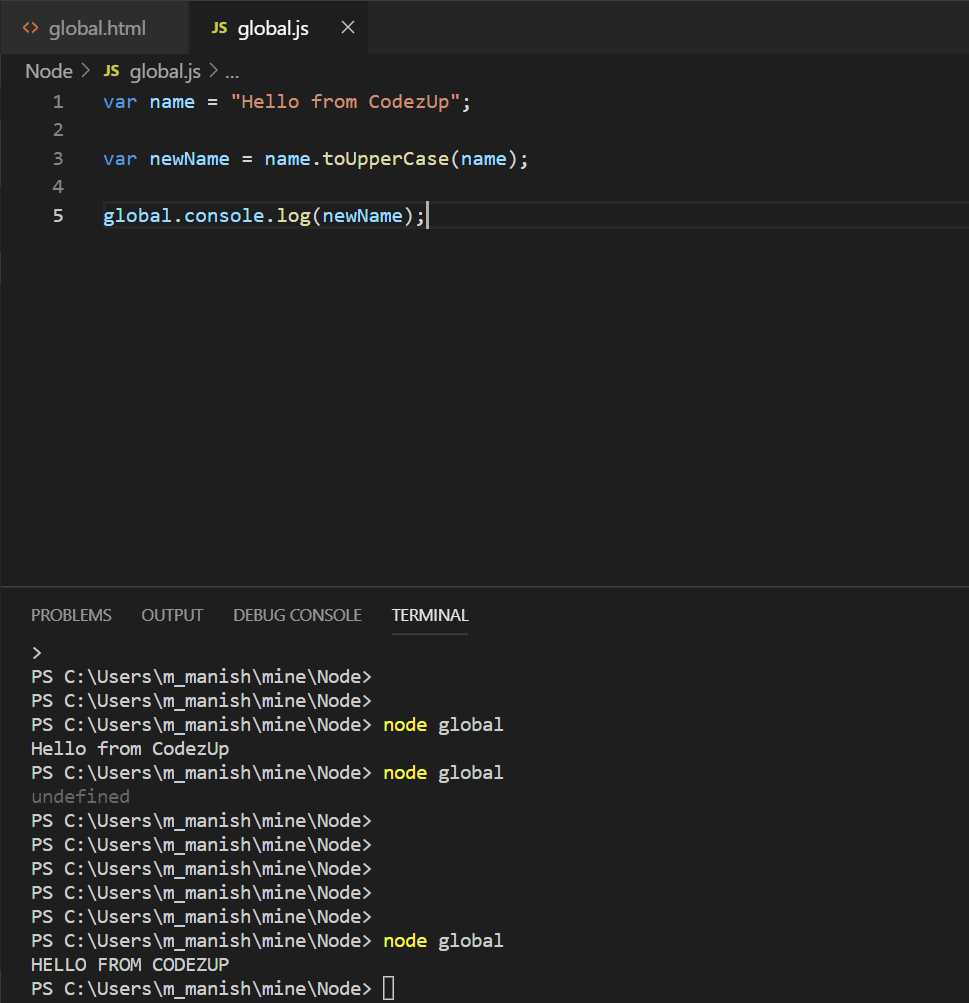
Task: Click the terminal cursor at last prompt
Action: click(x=388, y=988)
